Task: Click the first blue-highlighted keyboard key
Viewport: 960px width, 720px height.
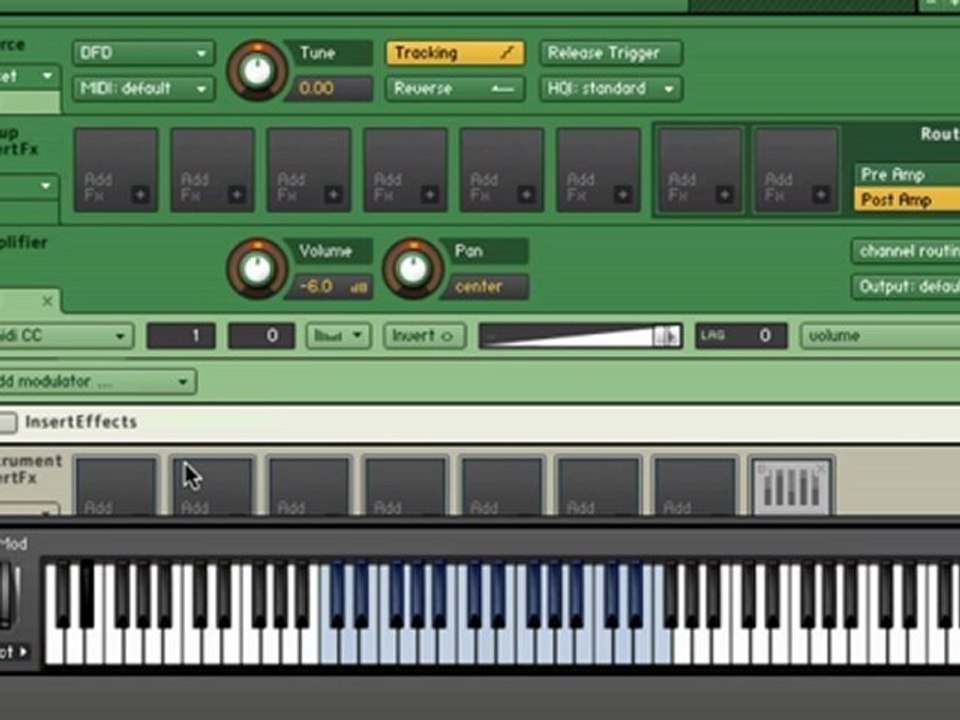Action: 326,646
